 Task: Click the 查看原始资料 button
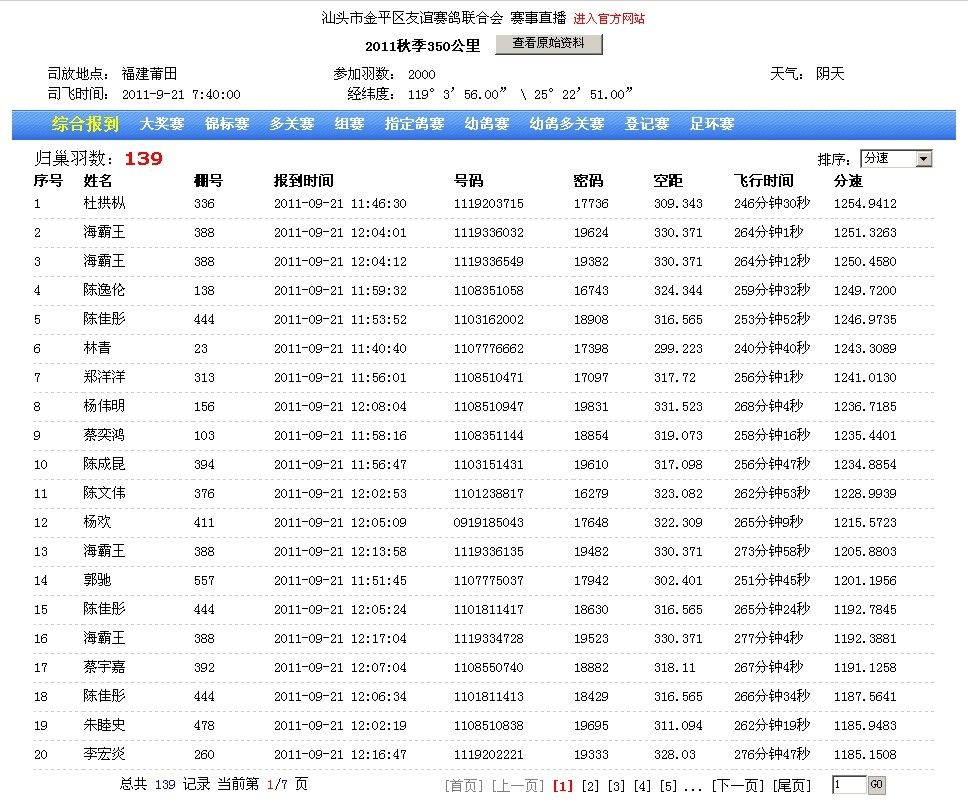click(x=549, y=43)
